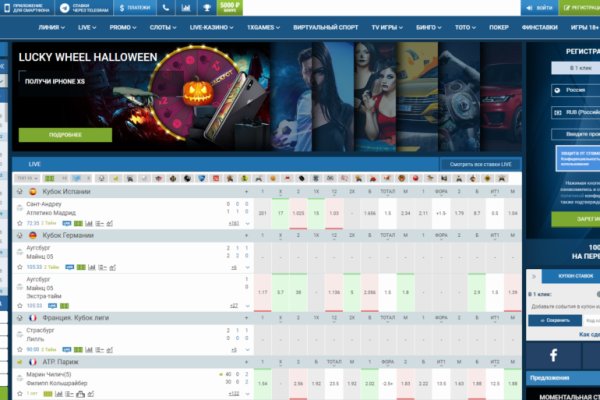Open the Россия country dropdown
This screenshot has width=600, height=400.
[574, 89]
